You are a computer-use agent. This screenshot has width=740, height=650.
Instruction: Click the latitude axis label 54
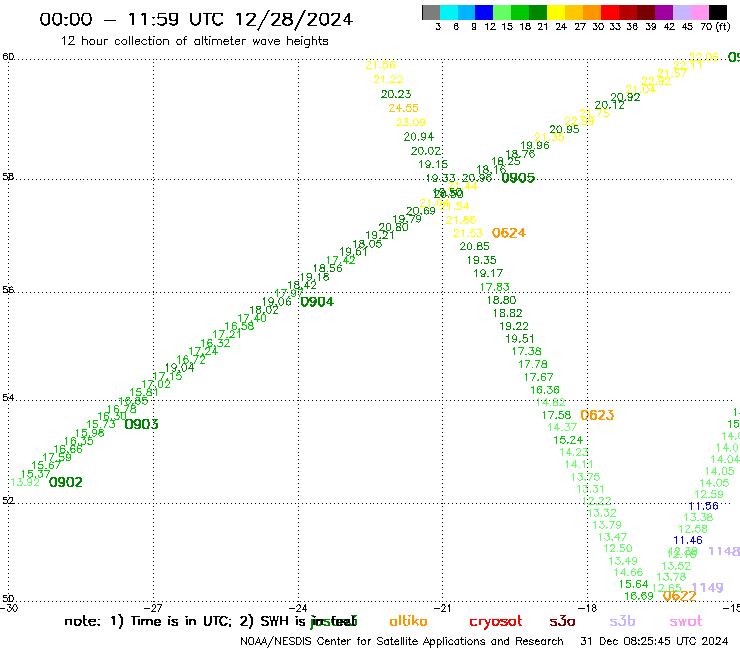pos(8,397)
